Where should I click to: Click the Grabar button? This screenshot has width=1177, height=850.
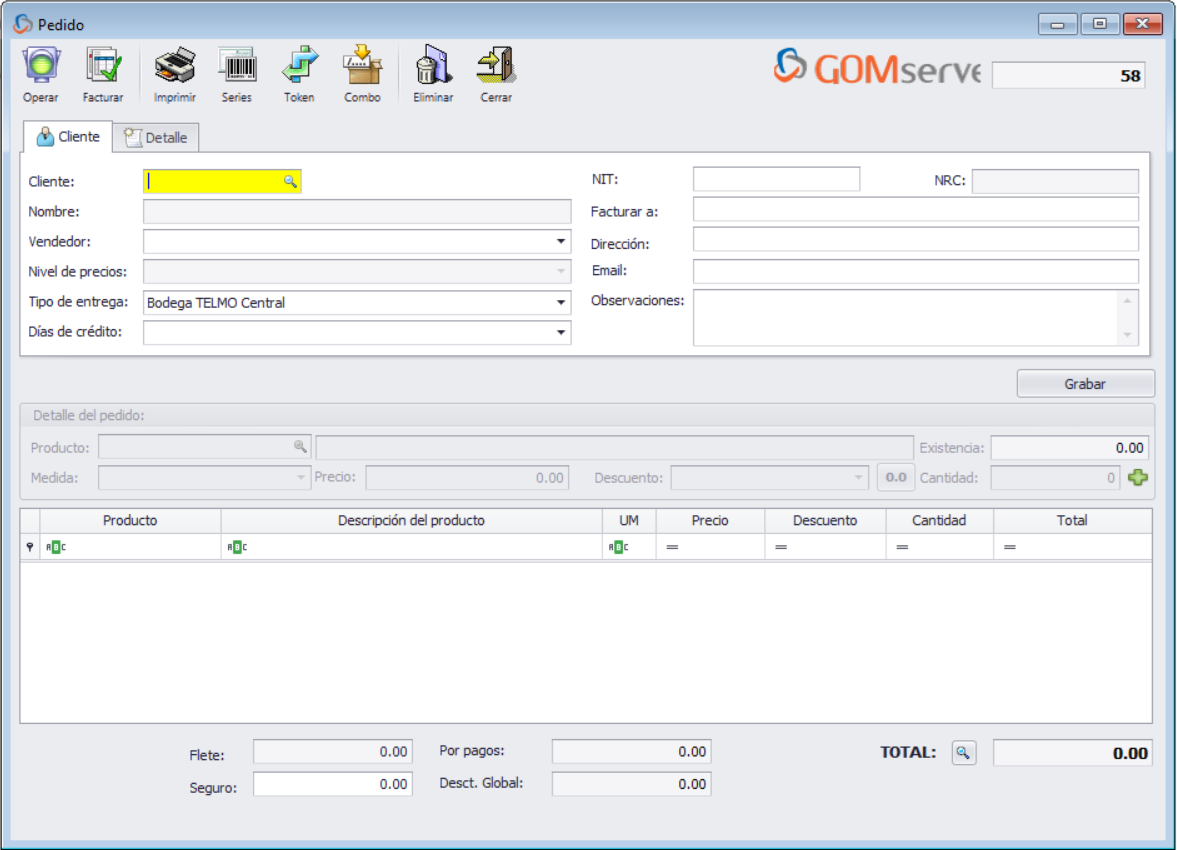coord(1085,384)
